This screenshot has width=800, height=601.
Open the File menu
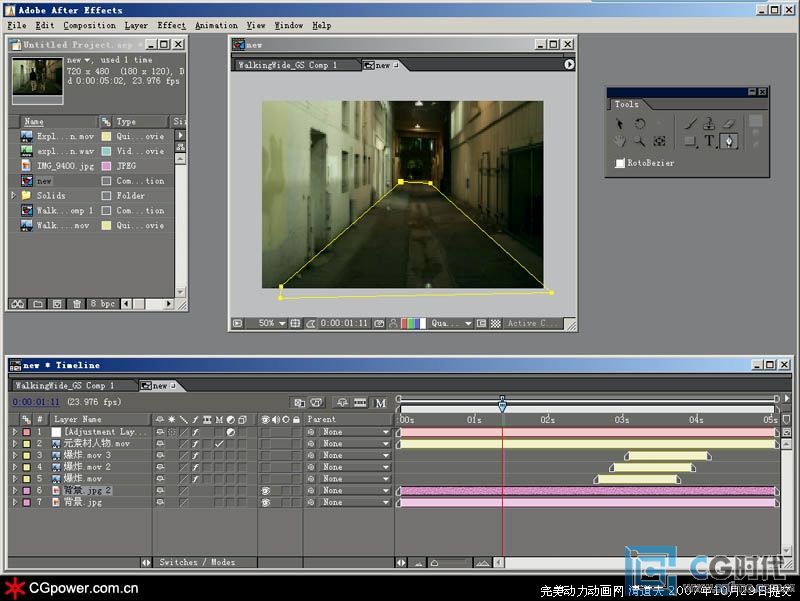click(x=17, y=25)
